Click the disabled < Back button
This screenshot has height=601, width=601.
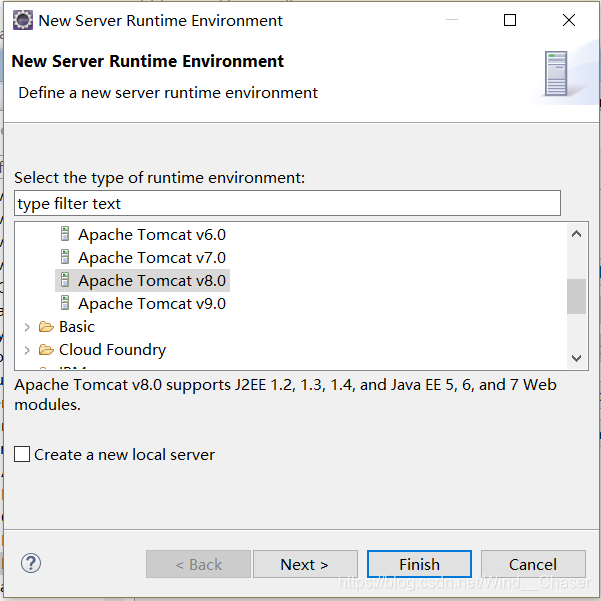pyautogui.click(x=198, y=564)
